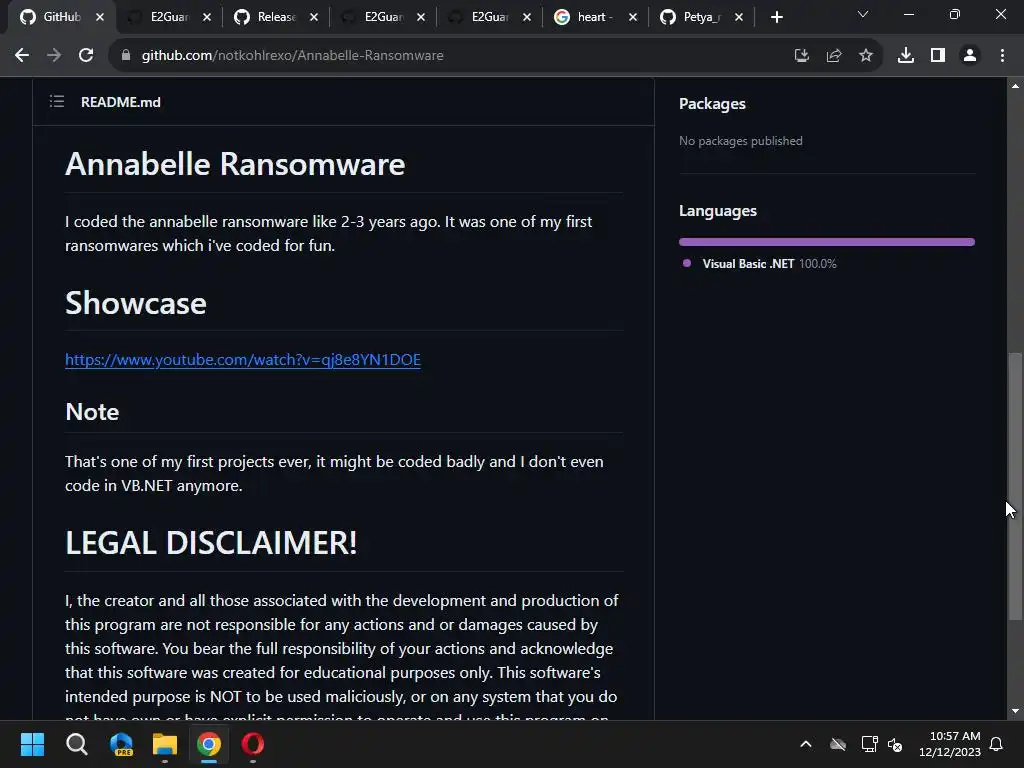Go back to the previous page
This screenshot has width=1024, height=768.
tap(22, 56)
